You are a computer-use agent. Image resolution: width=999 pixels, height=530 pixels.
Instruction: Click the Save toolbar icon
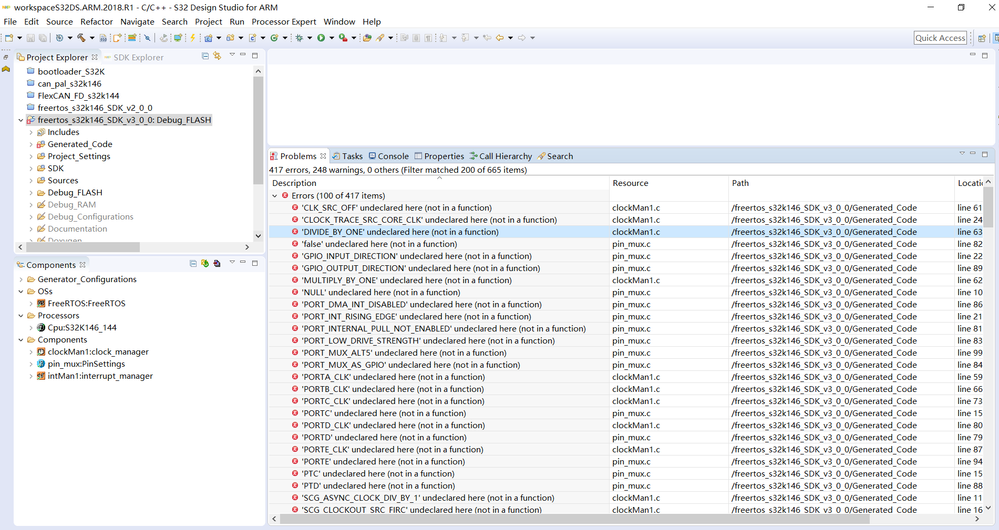pos(31,38)
